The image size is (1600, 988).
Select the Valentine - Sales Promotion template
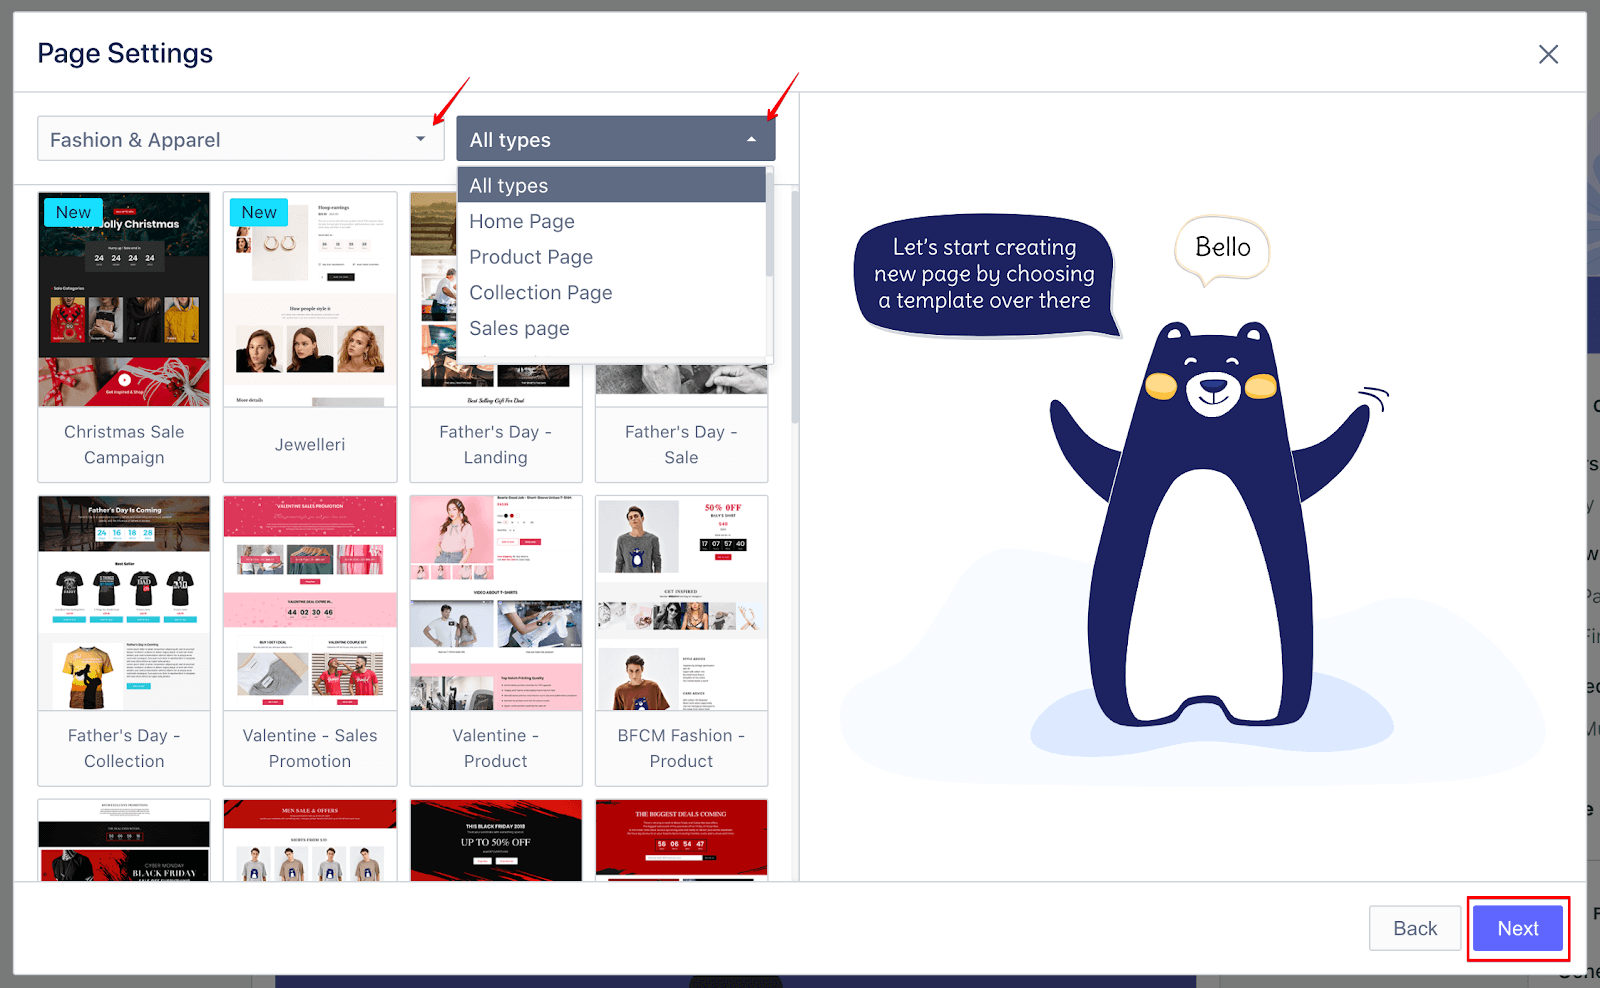(x=309, y=639)
